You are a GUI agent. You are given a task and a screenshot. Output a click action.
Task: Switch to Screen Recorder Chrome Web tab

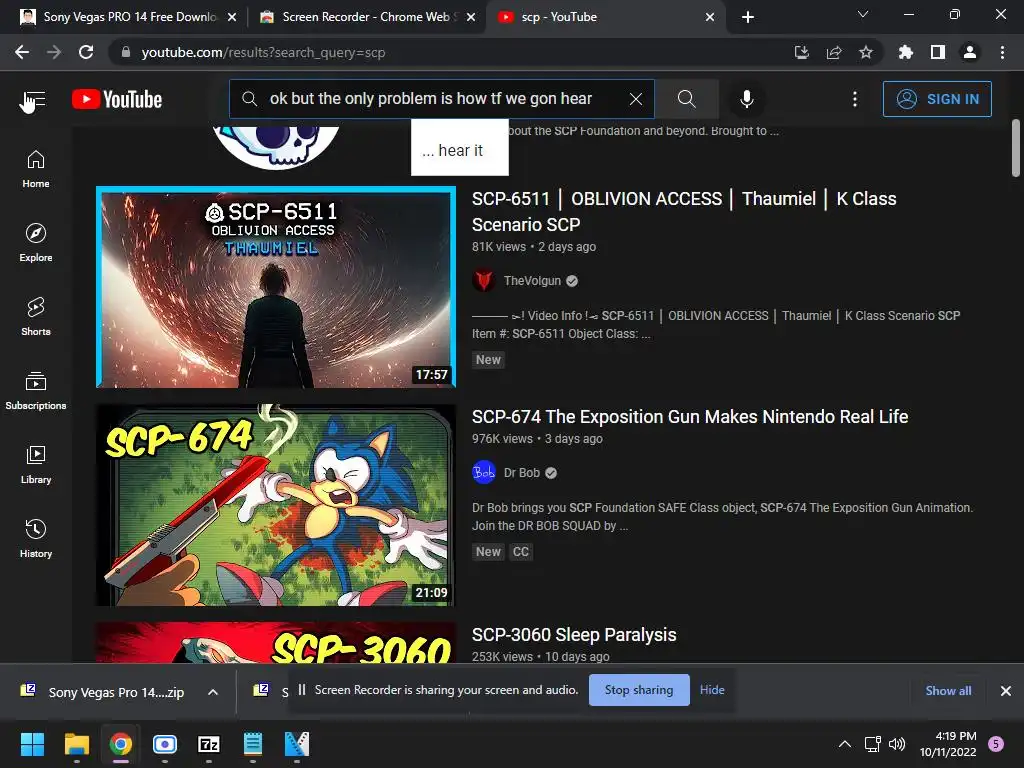click(366, 17)
